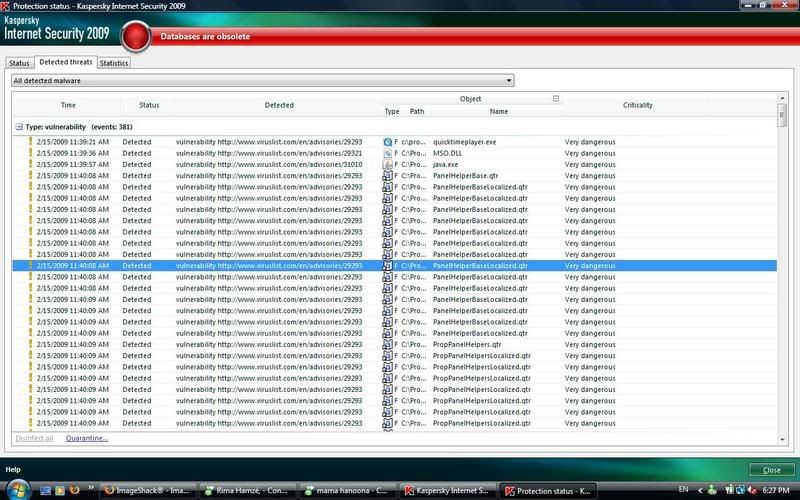Click the Windows Start orb

coord(18,490)
